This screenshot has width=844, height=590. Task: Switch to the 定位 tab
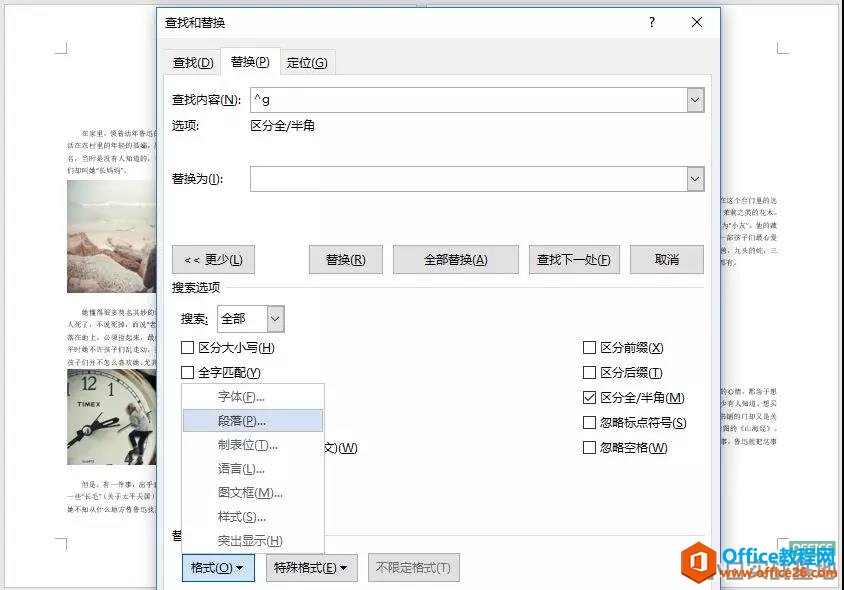308,60
